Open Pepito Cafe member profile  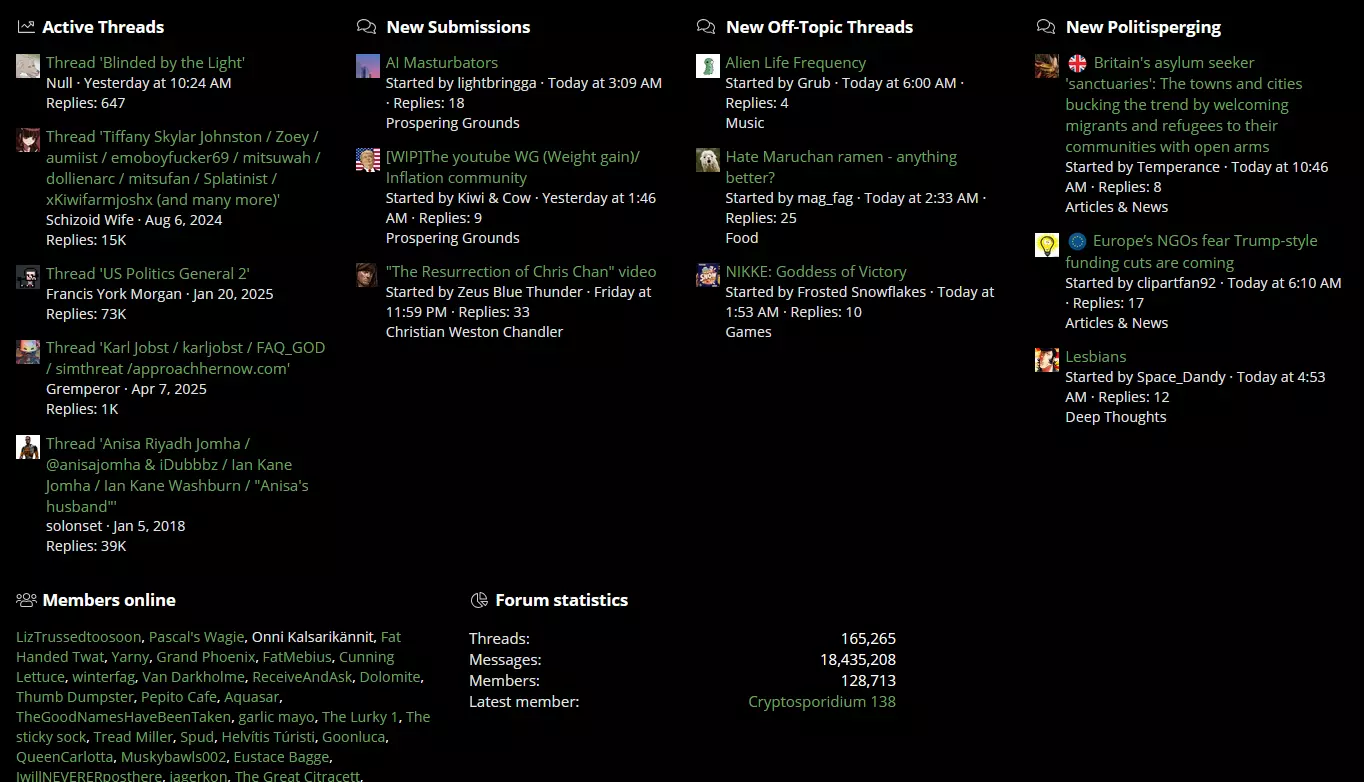point(179,698)
